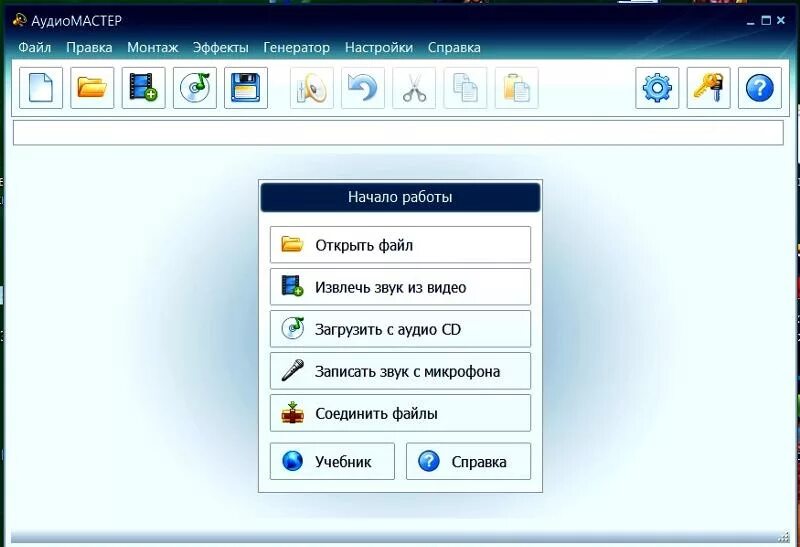Click the paste clipboard toolbar icon
Viewport: 800px width, 547px height.
[516, 88]
